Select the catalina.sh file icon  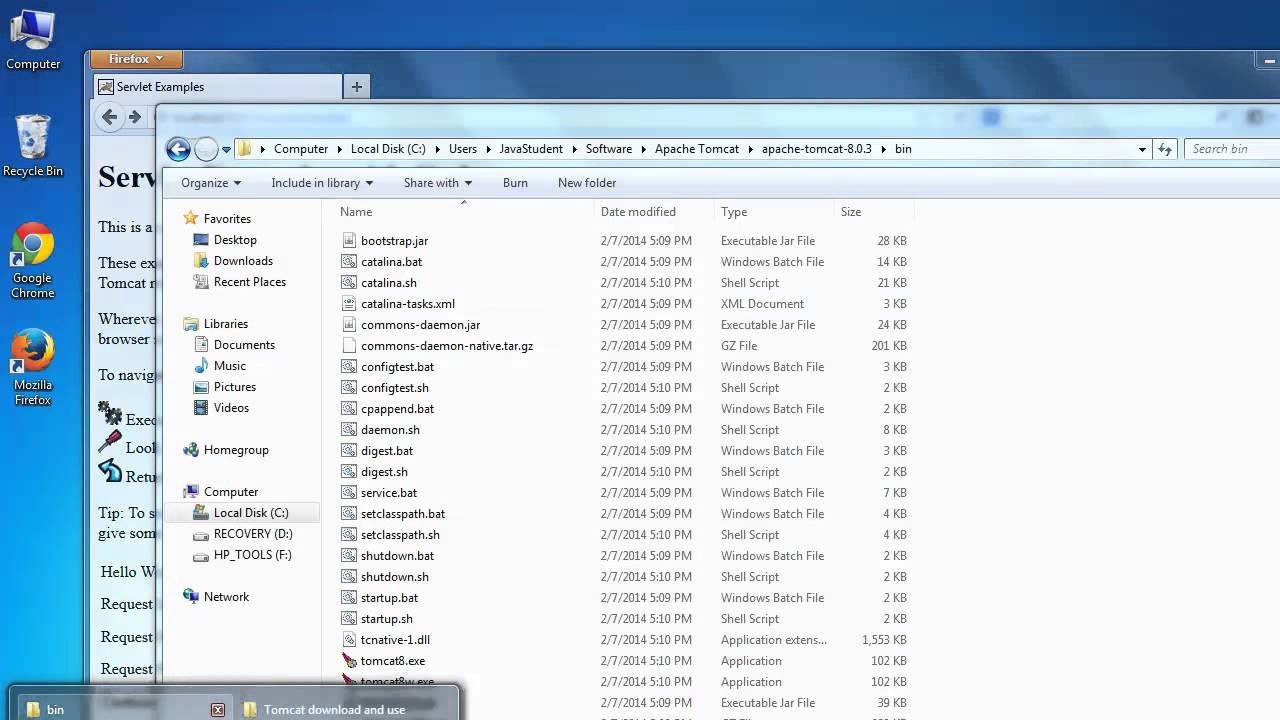tap(349, 283)
